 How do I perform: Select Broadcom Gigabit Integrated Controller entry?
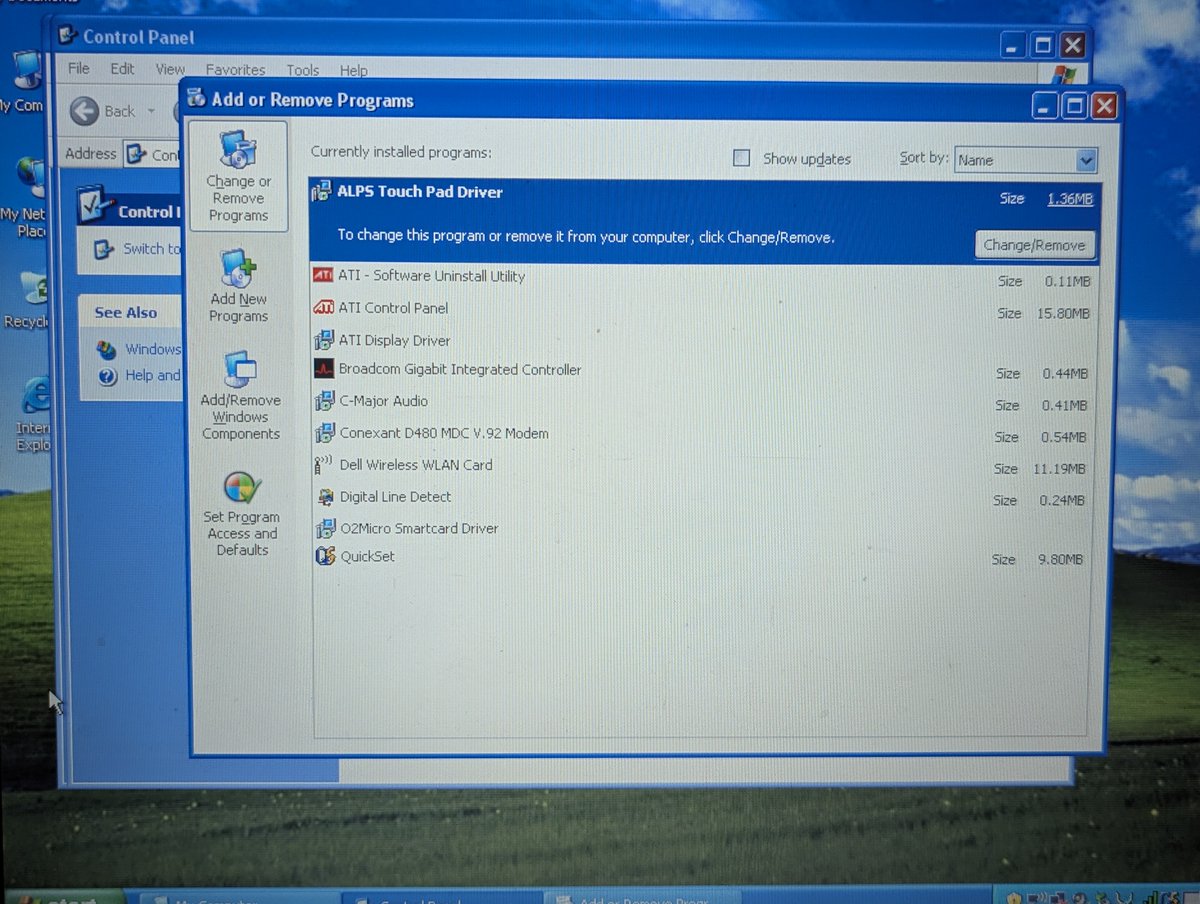(x=704, y=370)
